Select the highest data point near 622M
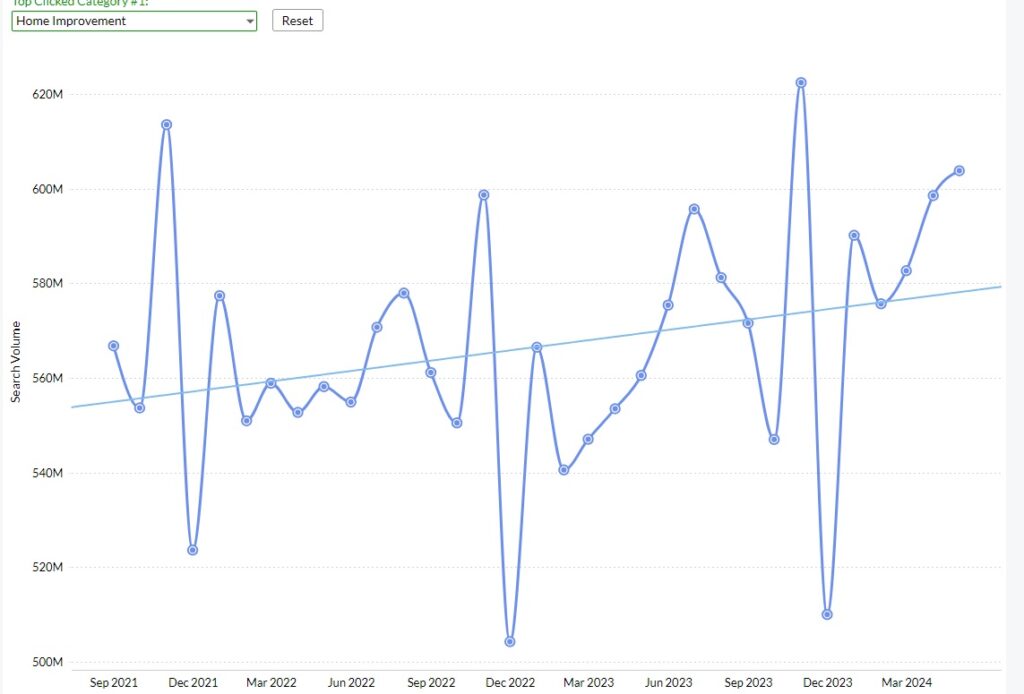The width and height of the screenshot is (1024, 694). 801,82
